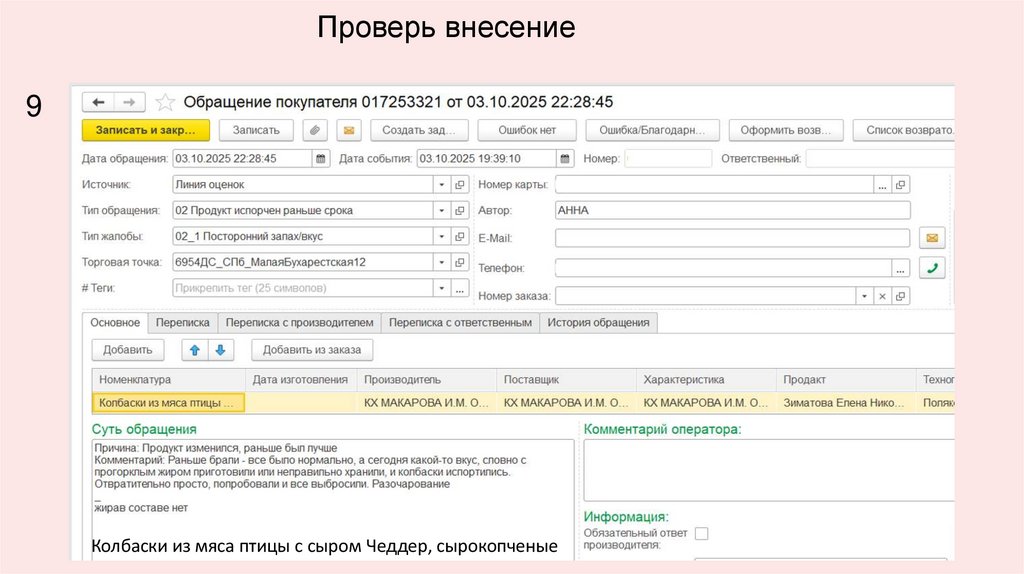Click the Продакт column header

coord(846,379)
